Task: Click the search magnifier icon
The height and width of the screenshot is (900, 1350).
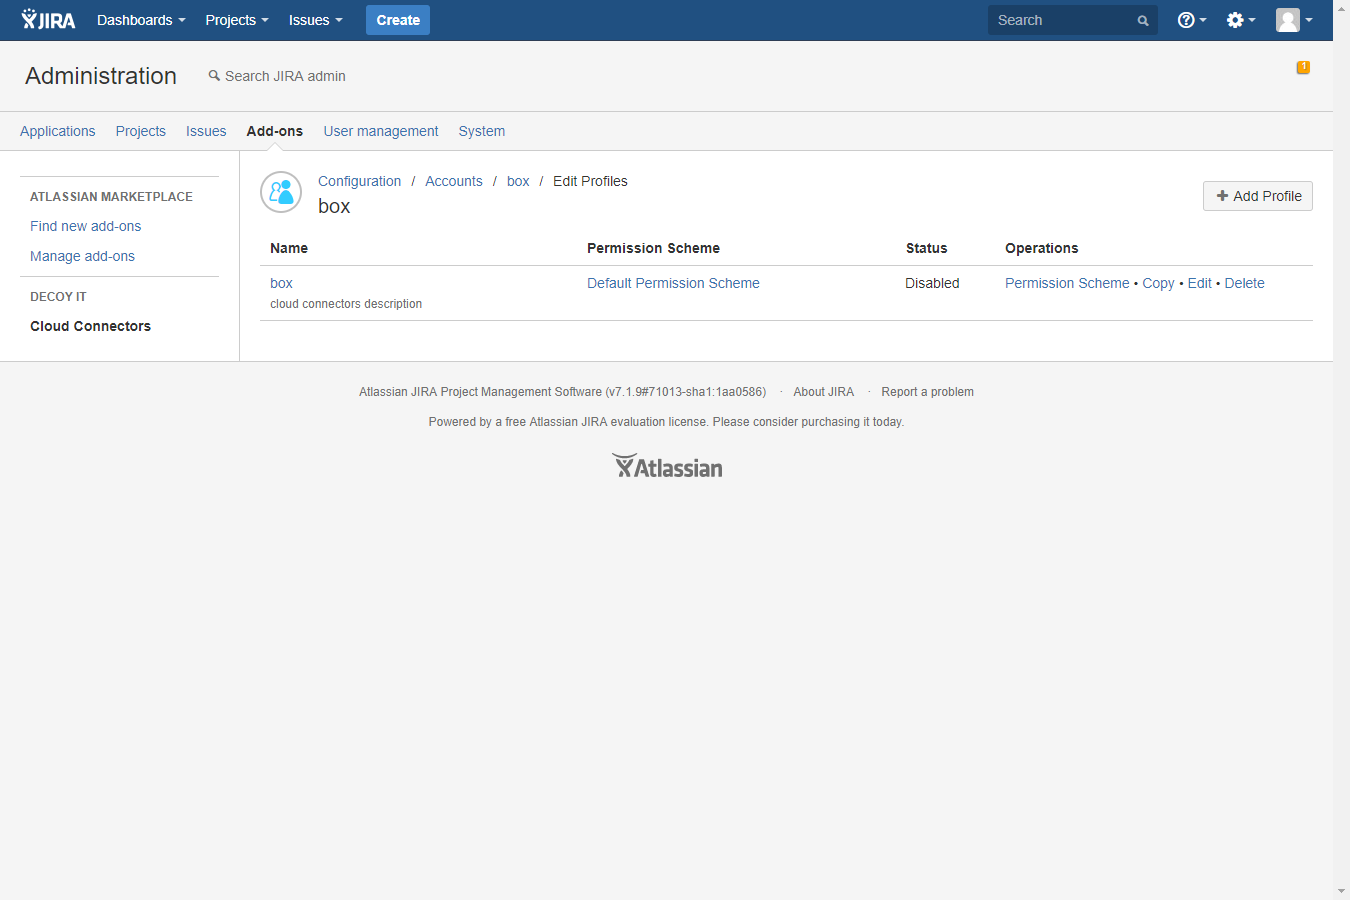Action: point(1143,21)
